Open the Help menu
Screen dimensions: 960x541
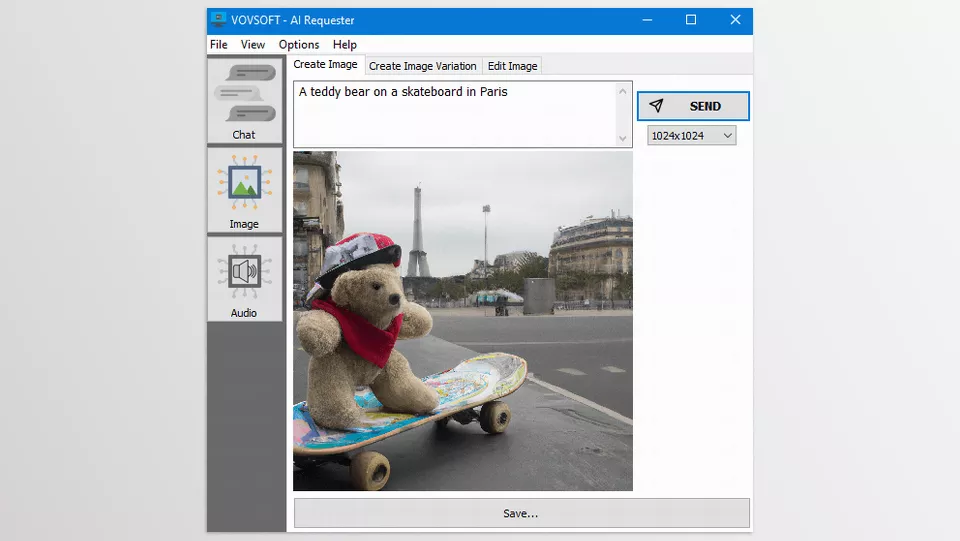[345, 45]
